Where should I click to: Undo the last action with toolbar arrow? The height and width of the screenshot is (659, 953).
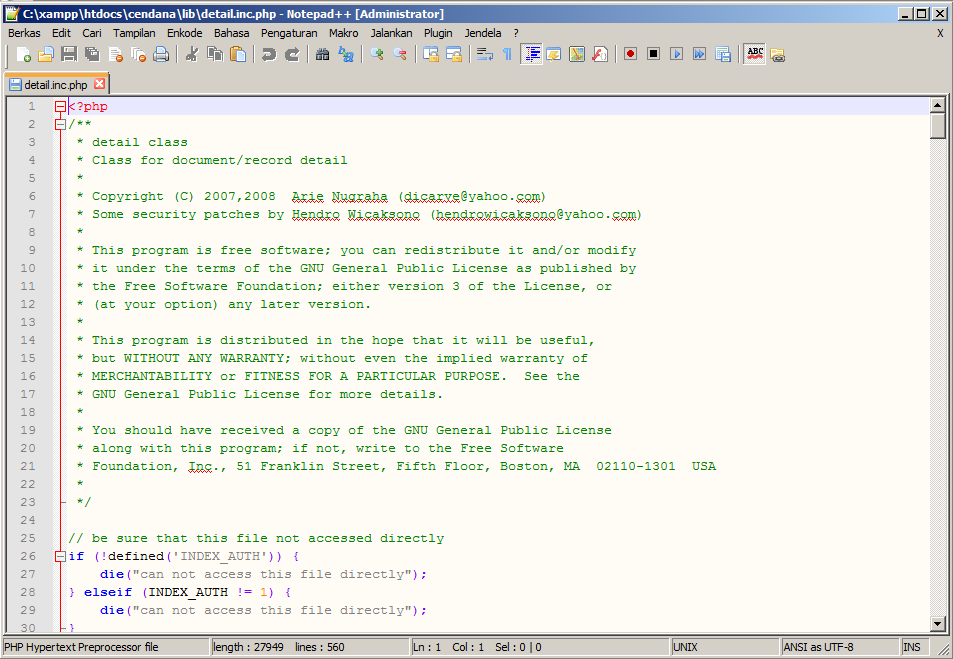point(269,55)
